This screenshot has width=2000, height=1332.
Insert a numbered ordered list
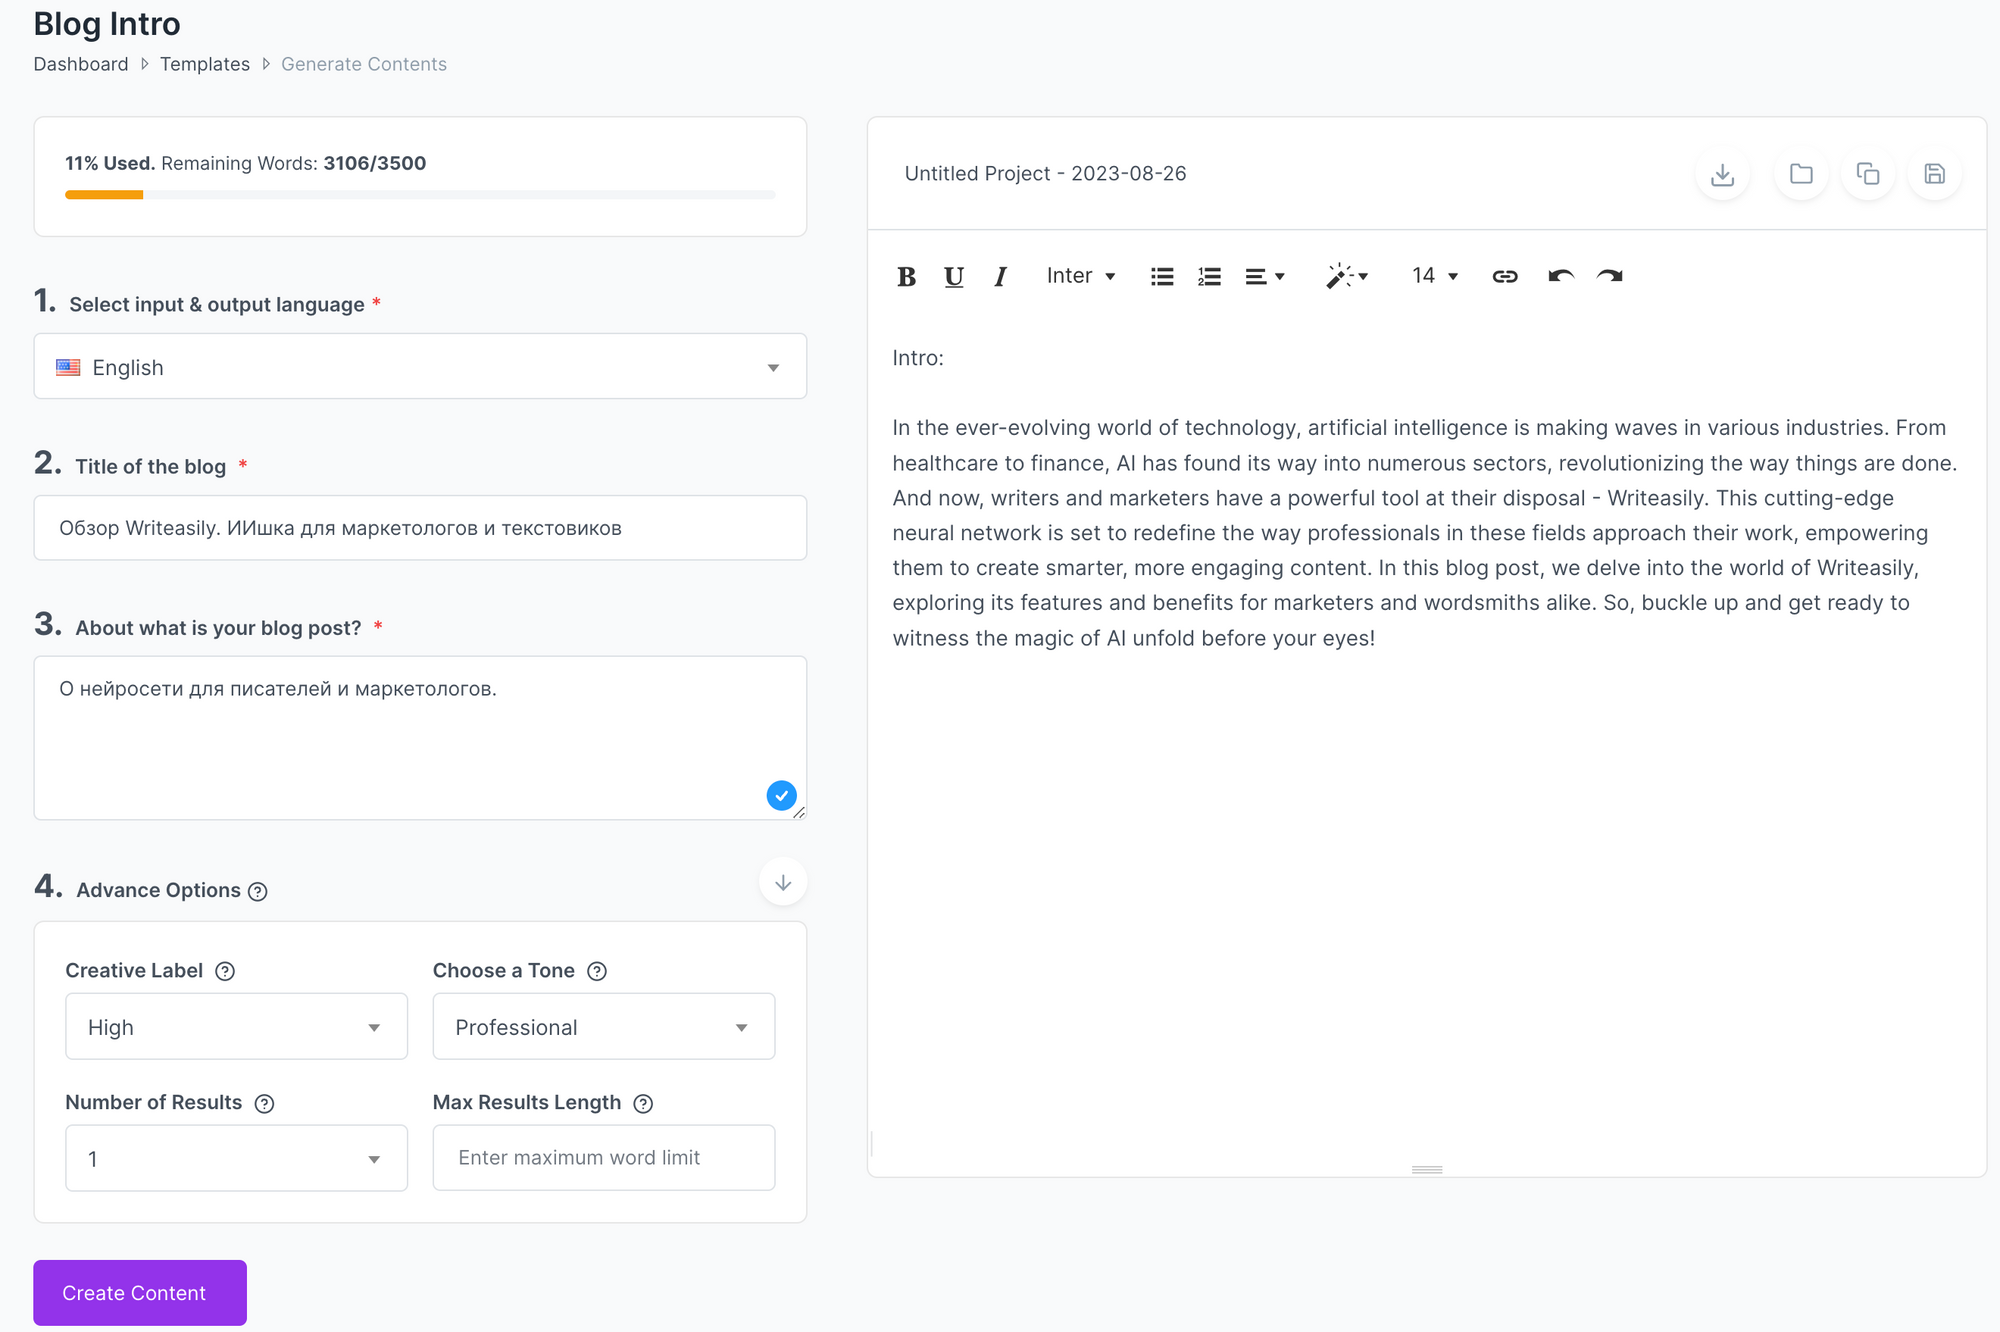[x=1209, y=276]
